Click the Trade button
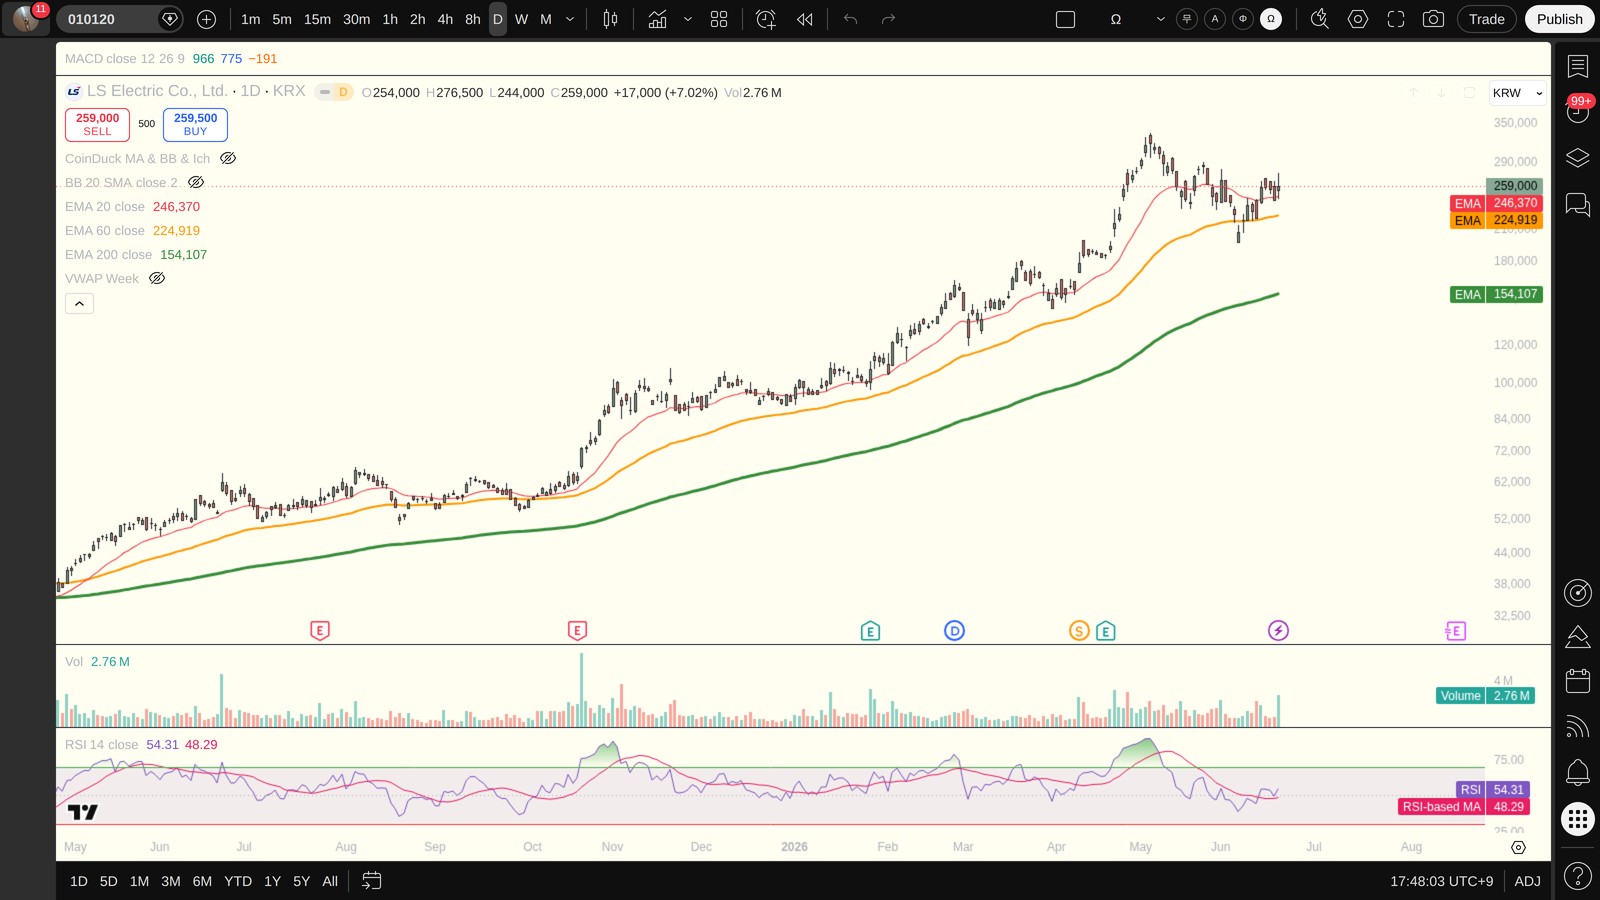Viewport: 1600px width, 900px height. [x=1487, y=19]
